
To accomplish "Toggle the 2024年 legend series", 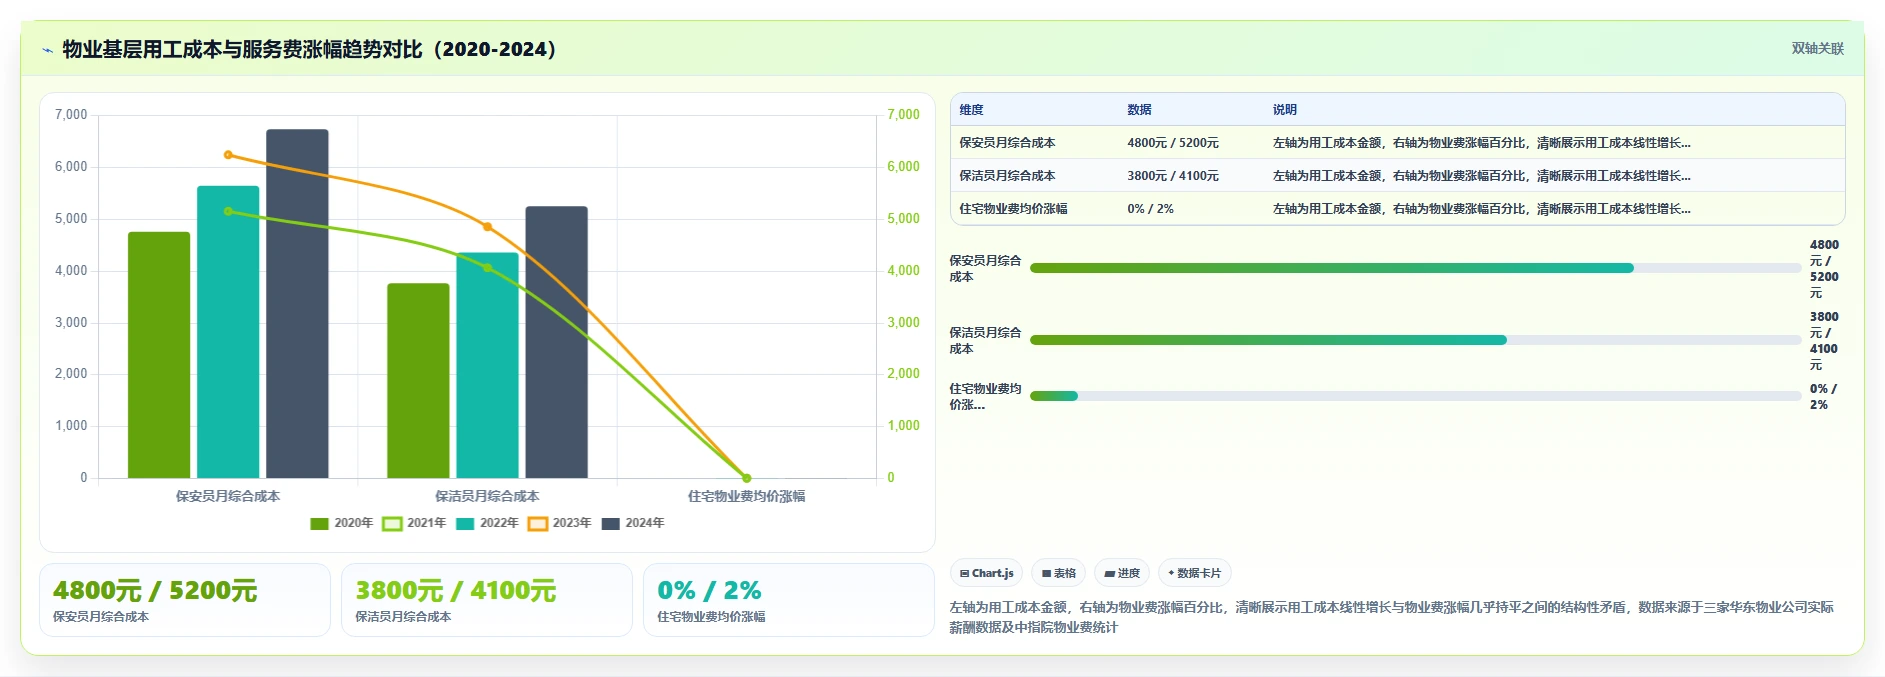I will click(x=633, y=523).
